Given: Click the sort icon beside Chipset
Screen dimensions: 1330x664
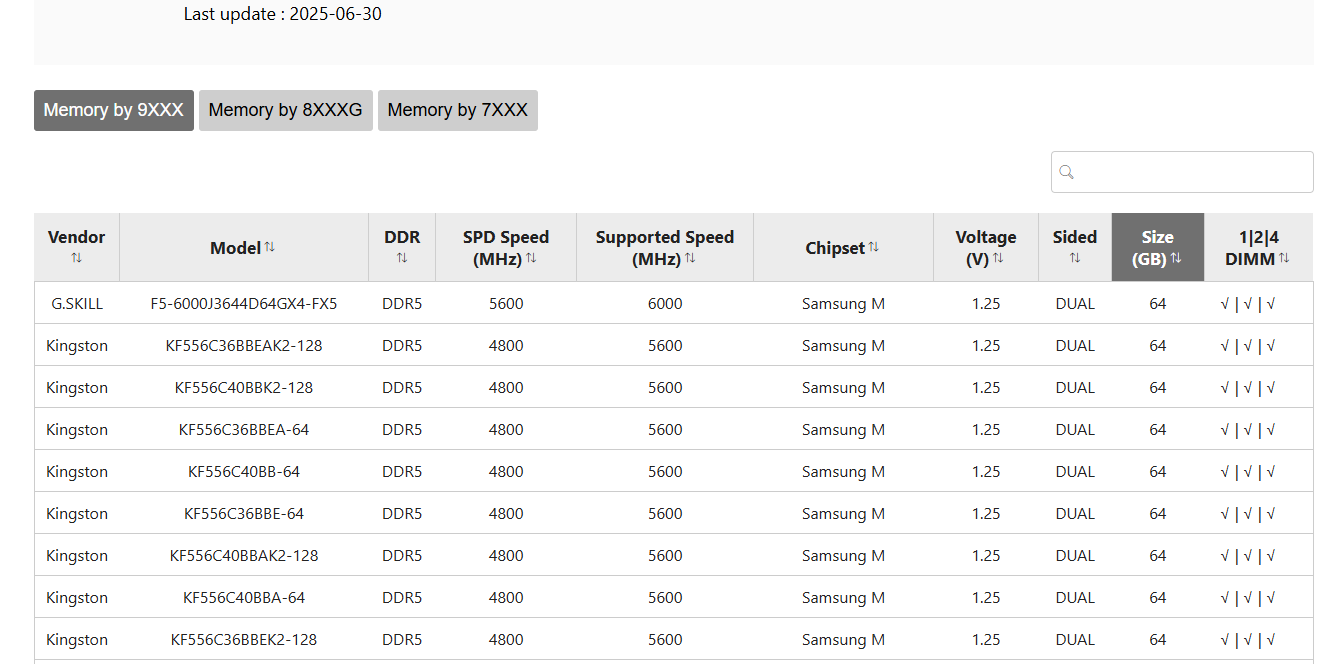Looking at the screenshot, I should 874,247.
